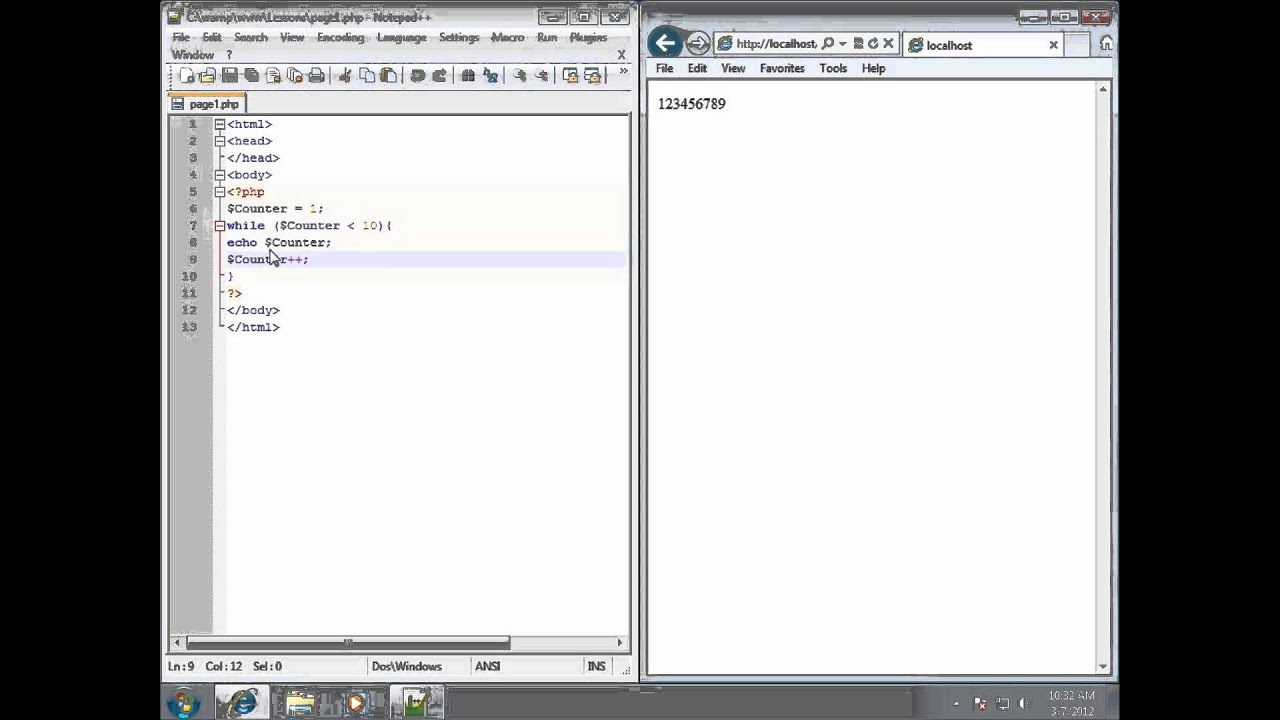This screenshot has width=1280, height=720.
Task: Click the '$Counter = 1;' code line
Action: click(x=275, y=208)
